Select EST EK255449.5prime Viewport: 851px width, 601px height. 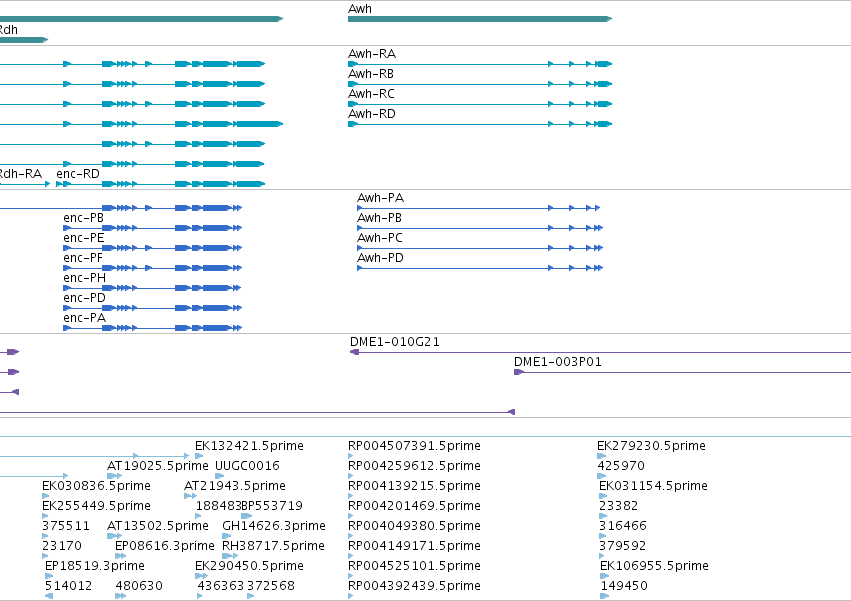point(97,507)
